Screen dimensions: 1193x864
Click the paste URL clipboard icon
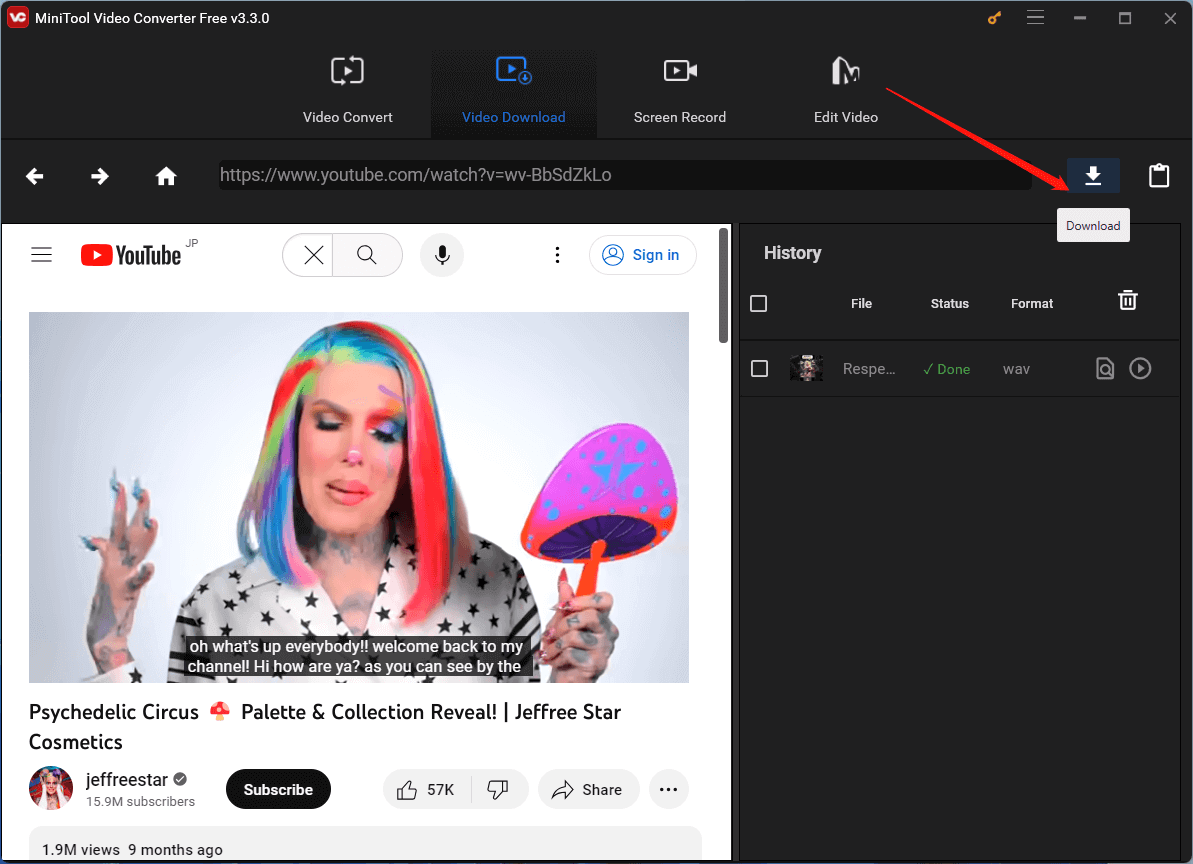pyautogui.click(x=1159, y=176)
